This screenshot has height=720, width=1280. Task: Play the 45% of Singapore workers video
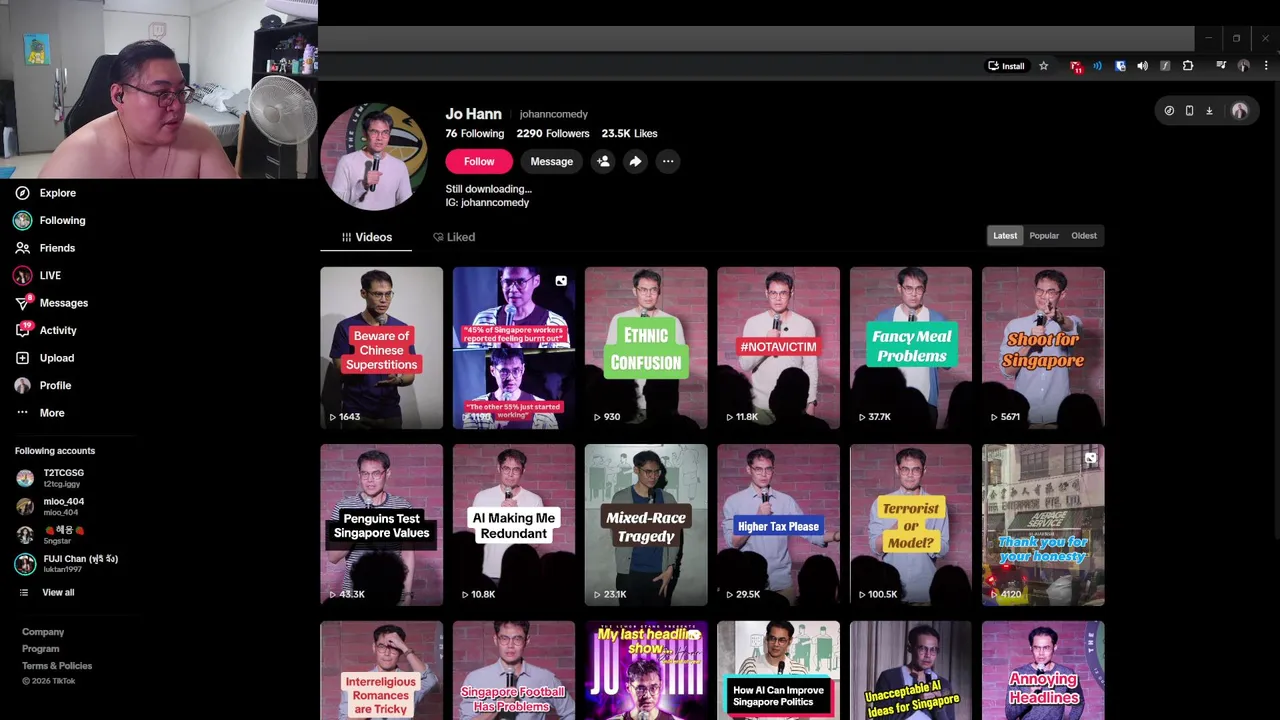click(514, 348)
